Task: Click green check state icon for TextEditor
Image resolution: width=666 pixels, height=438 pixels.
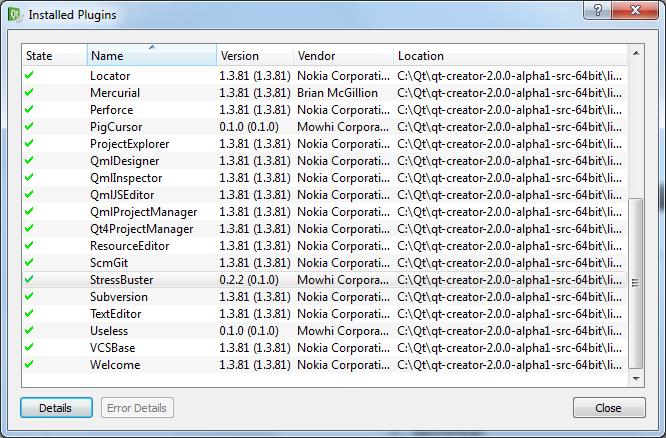Action: click(29, 314)
